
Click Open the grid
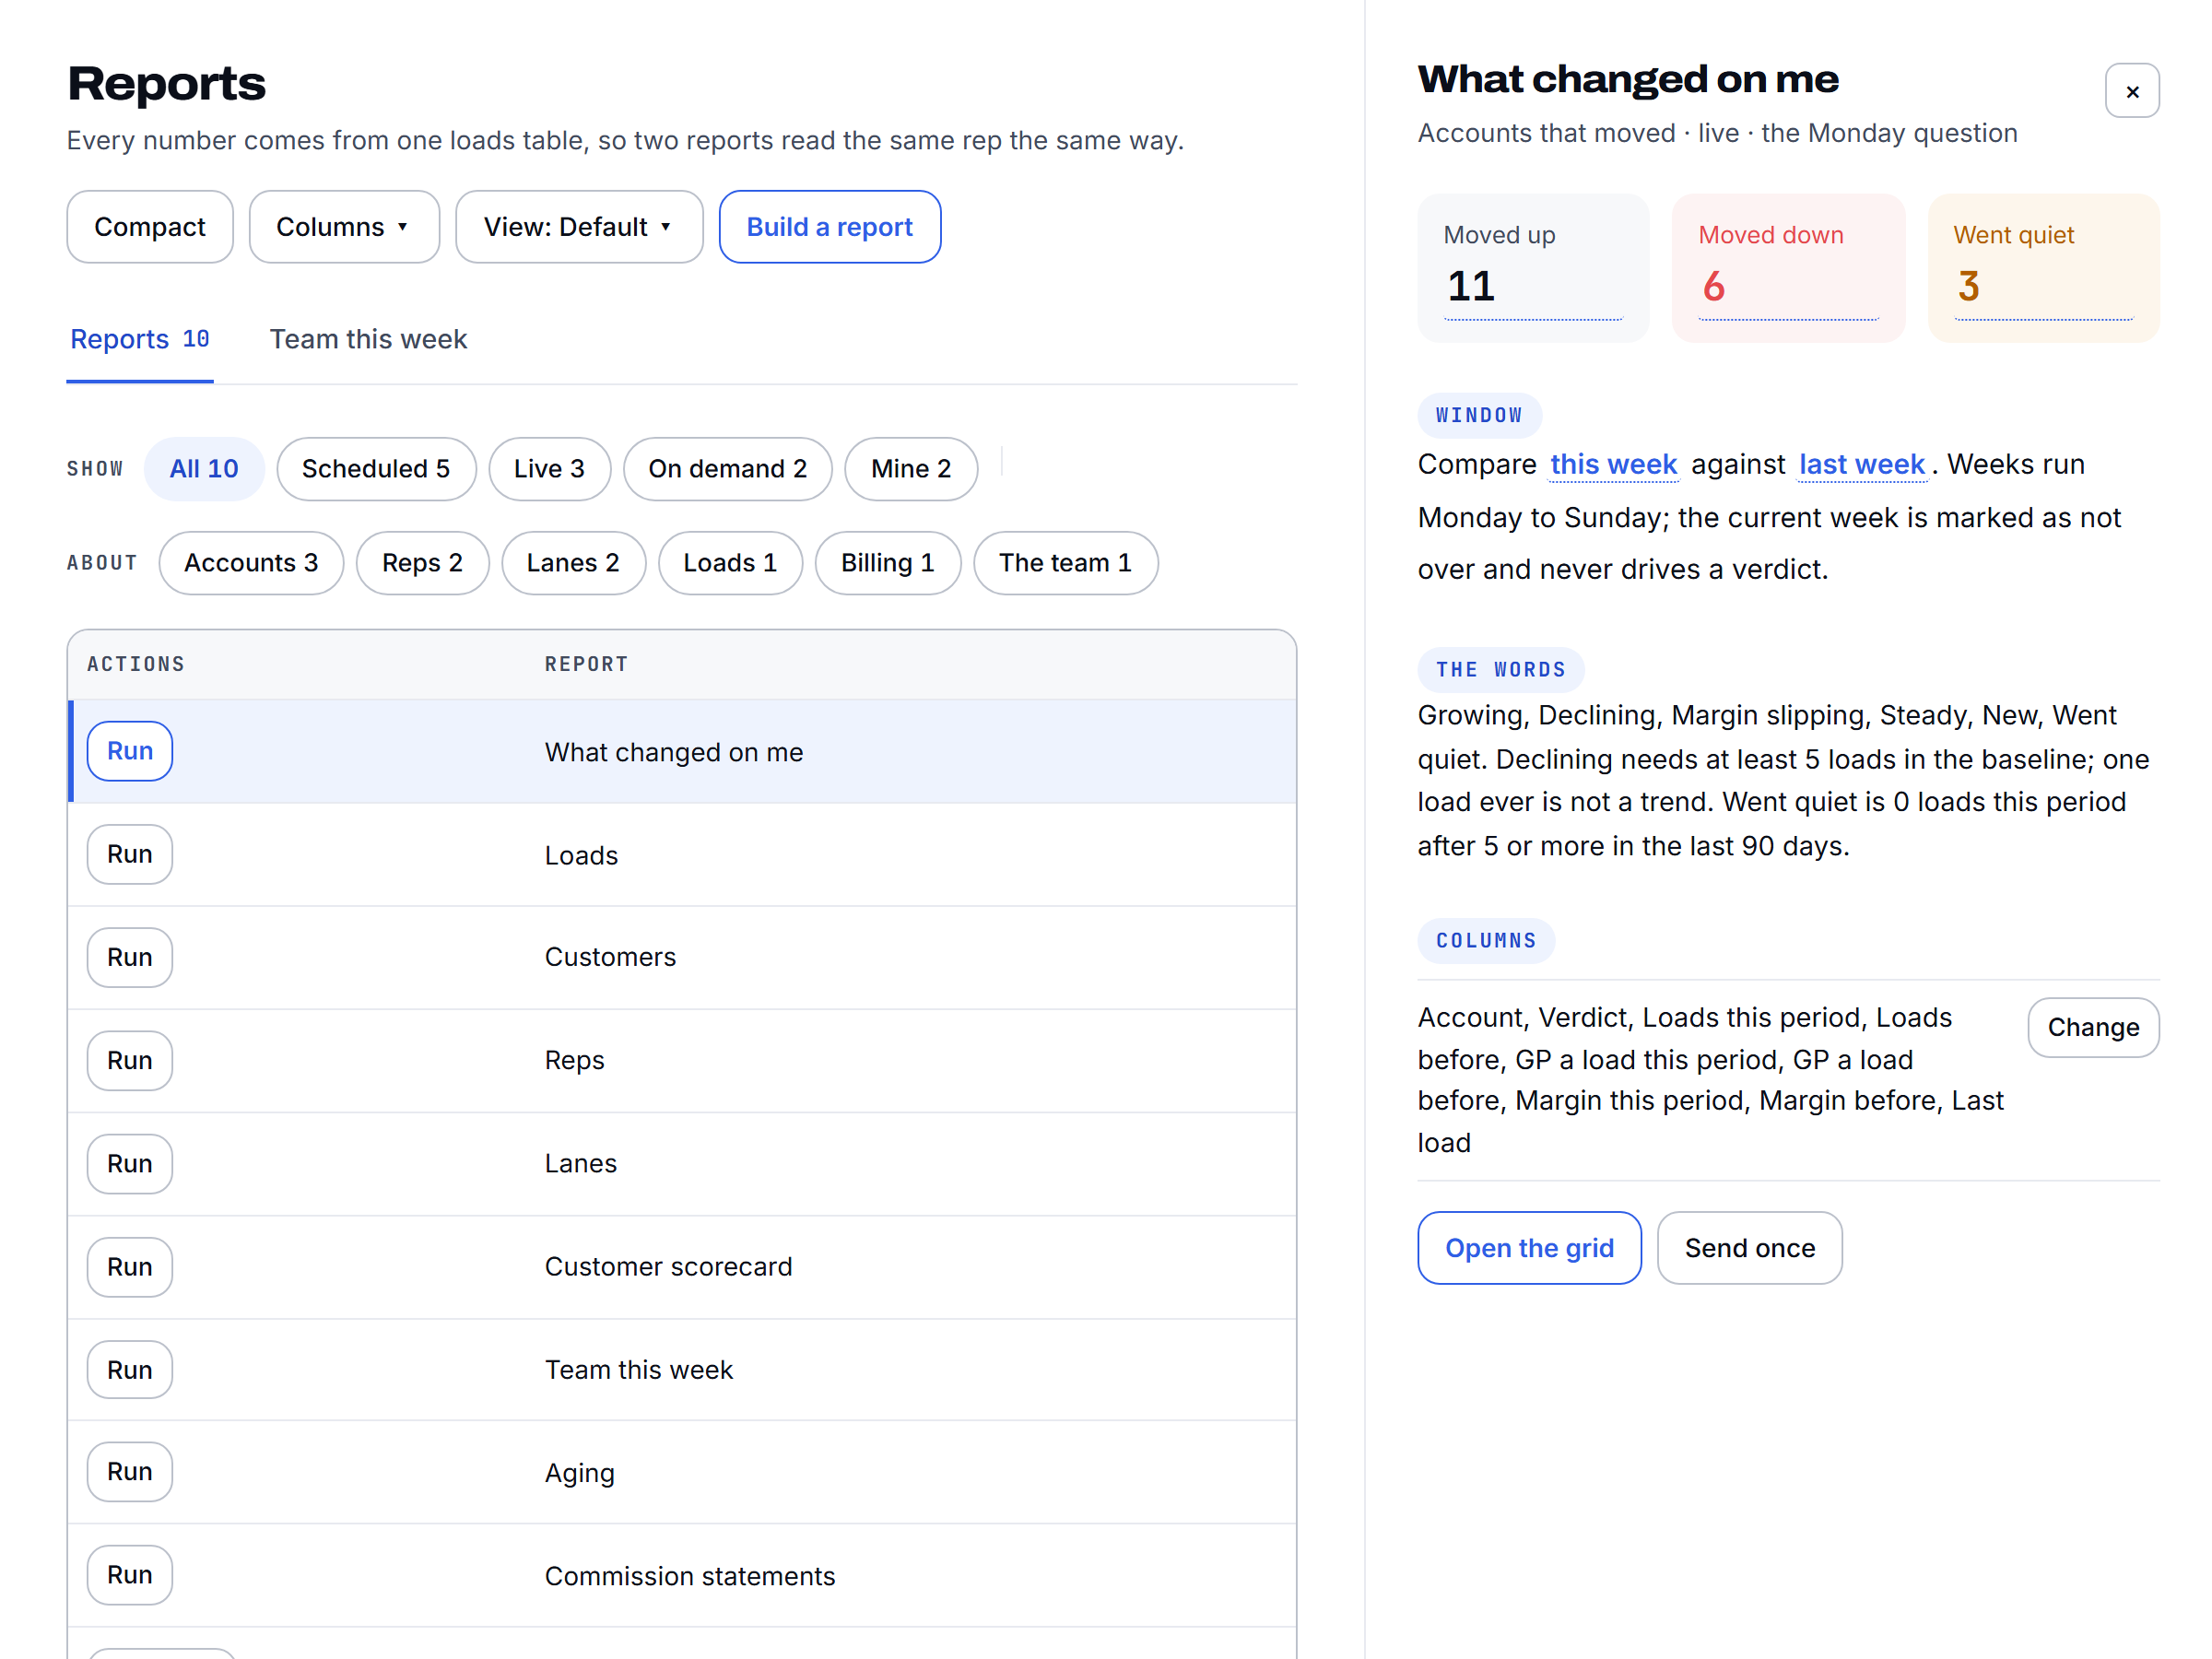[1529, 1248]
